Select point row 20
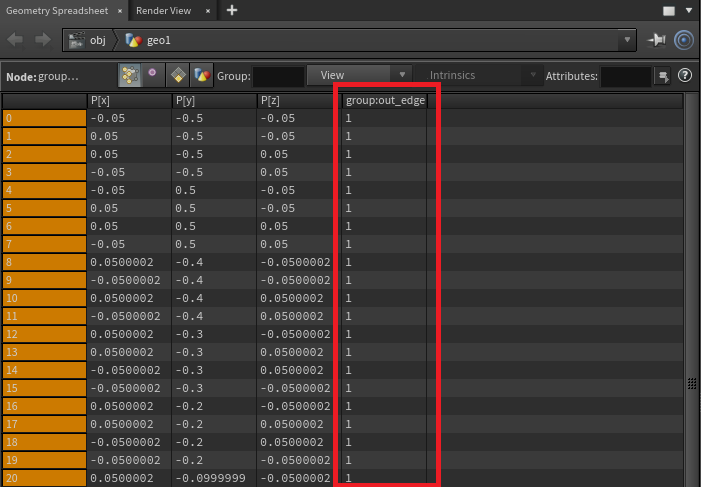The image size is (701, 487). (x=44, y=479)
